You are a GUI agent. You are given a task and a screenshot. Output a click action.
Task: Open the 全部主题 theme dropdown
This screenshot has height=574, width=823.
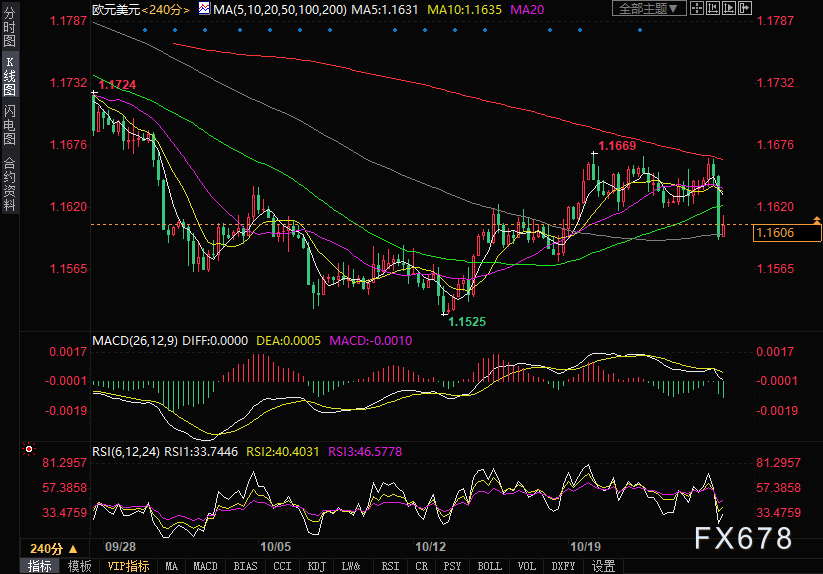click(649, 8)
